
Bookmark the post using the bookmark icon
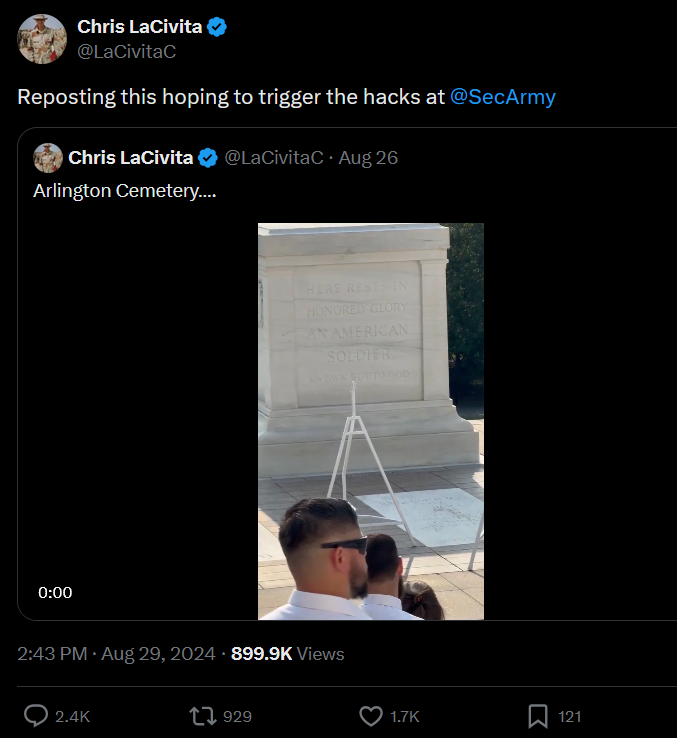pyautogui.click(x=537, y=716)
